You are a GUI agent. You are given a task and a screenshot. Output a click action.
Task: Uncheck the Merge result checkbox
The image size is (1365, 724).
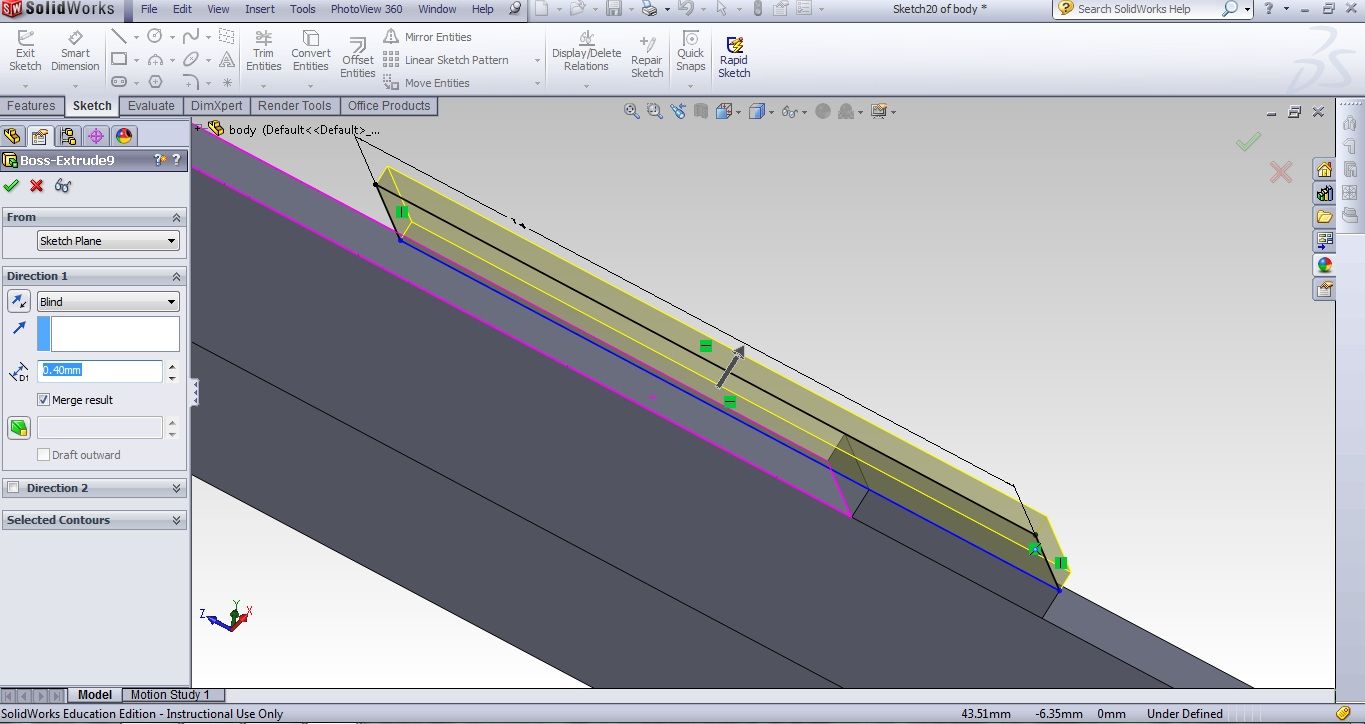click(x=44, y=400)
